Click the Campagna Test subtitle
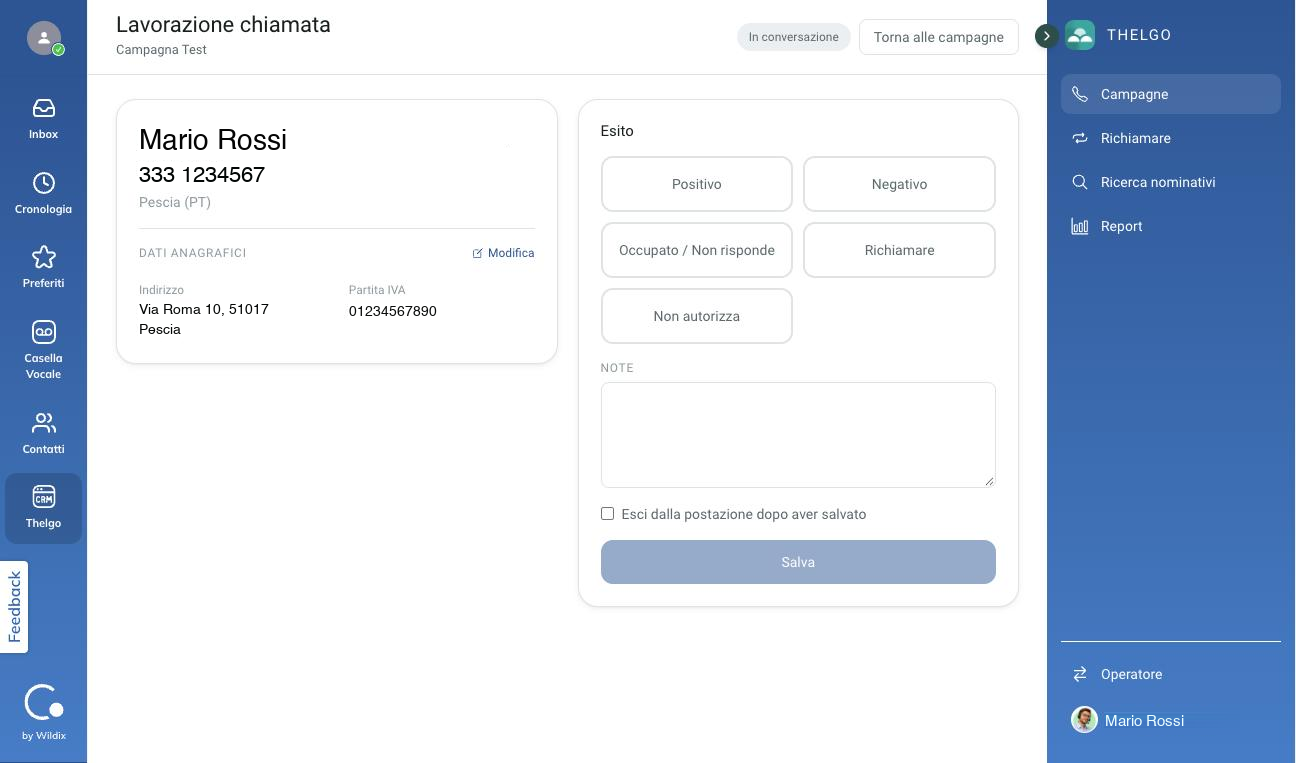Viewport: 1296px width, 763px height. pyautogui.click(x=161, y=49)
